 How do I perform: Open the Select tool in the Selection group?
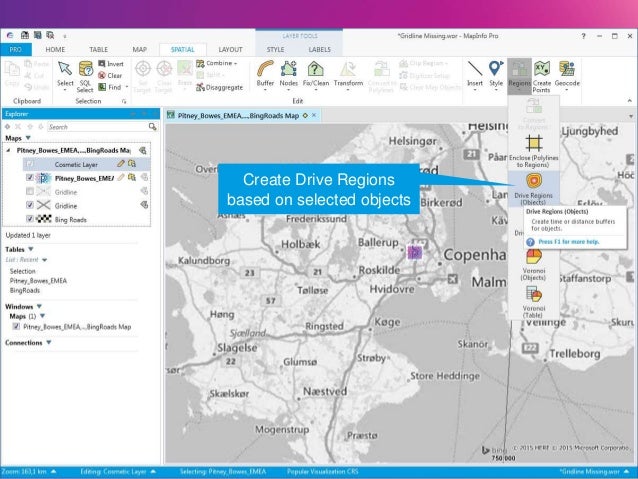pos(65,76)
